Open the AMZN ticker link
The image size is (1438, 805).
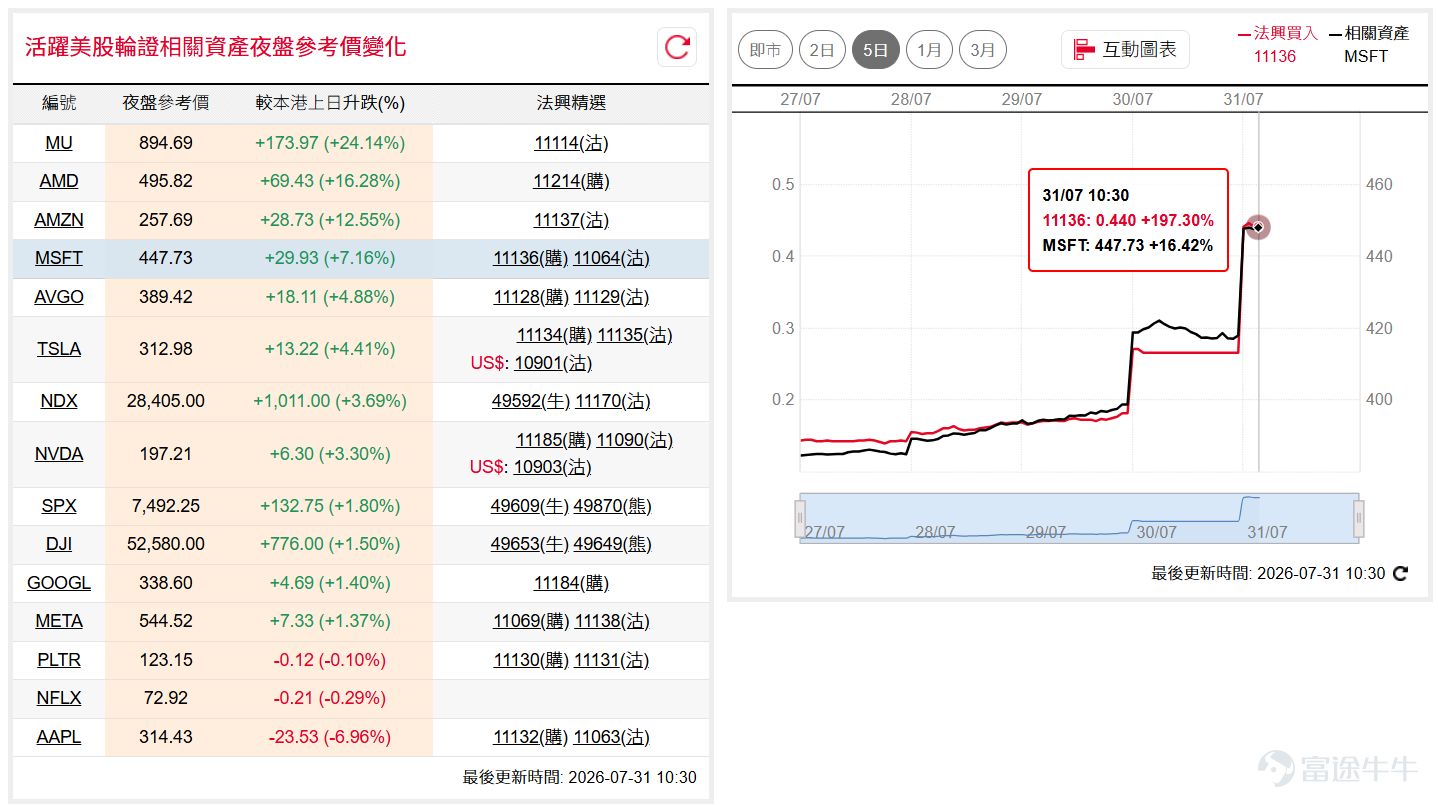59,220
